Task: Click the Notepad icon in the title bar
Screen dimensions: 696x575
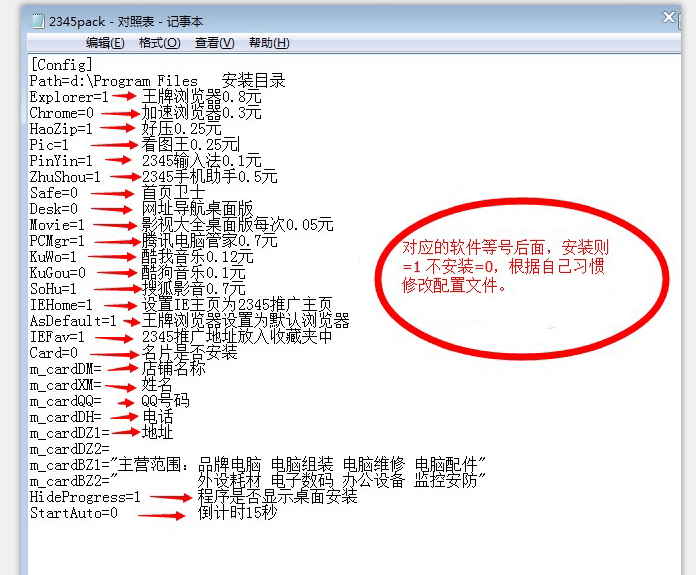Action: (x=38, y=21)
